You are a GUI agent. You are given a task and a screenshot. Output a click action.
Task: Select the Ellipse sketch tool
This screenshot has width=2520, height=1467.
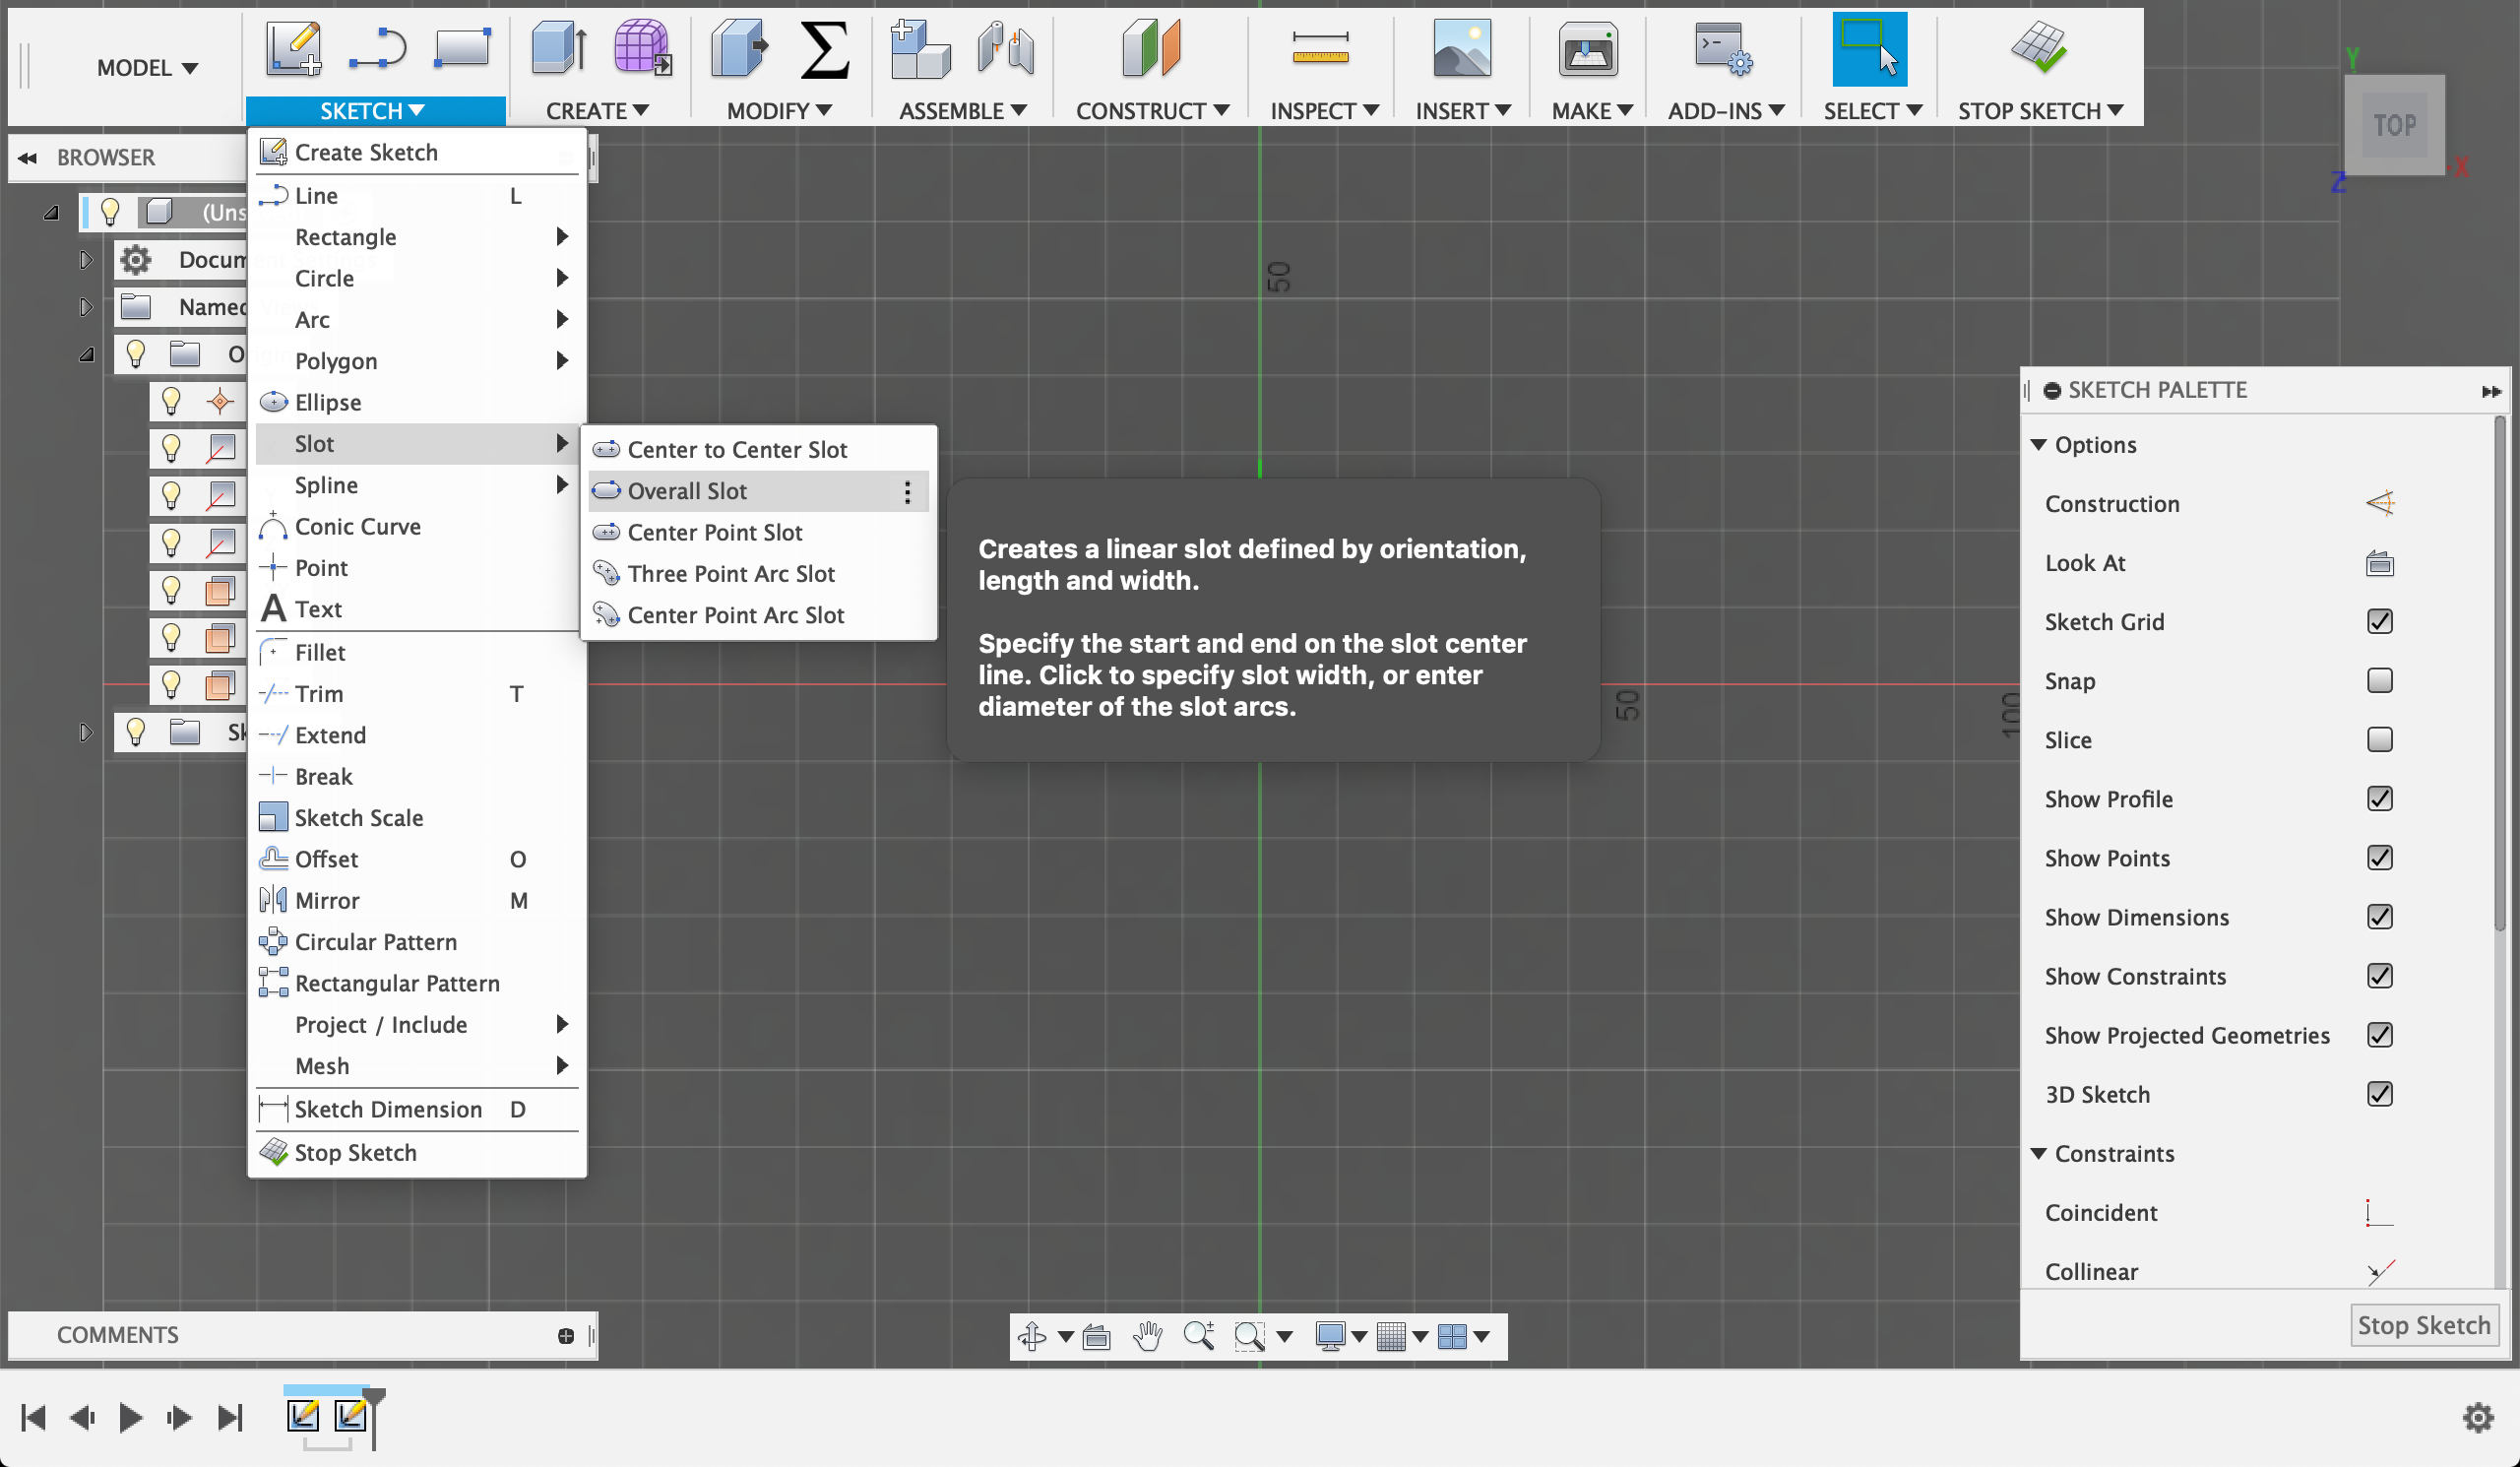[x=328, y=402]
